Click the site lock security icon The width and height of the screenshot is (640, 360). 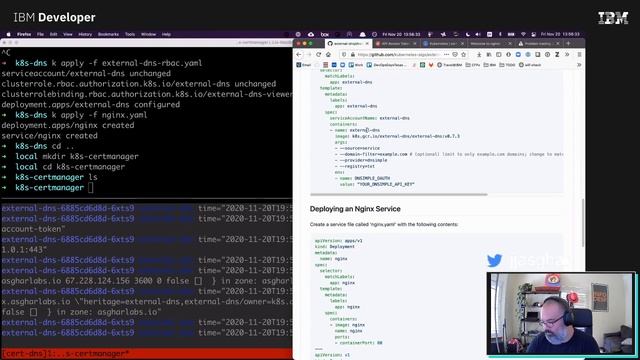353,55
